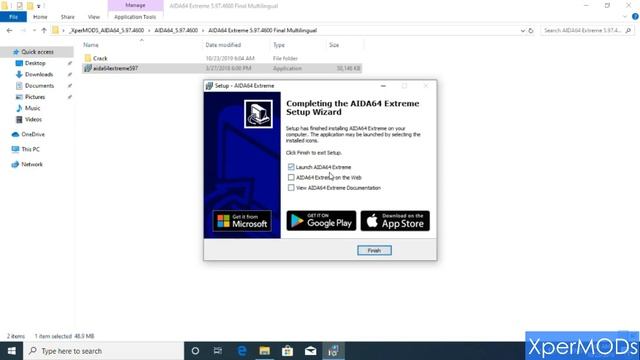Sort by Size column header
The width and height of the screenshot is (640, 360).
pyautogui.click(x=334, y=45)
